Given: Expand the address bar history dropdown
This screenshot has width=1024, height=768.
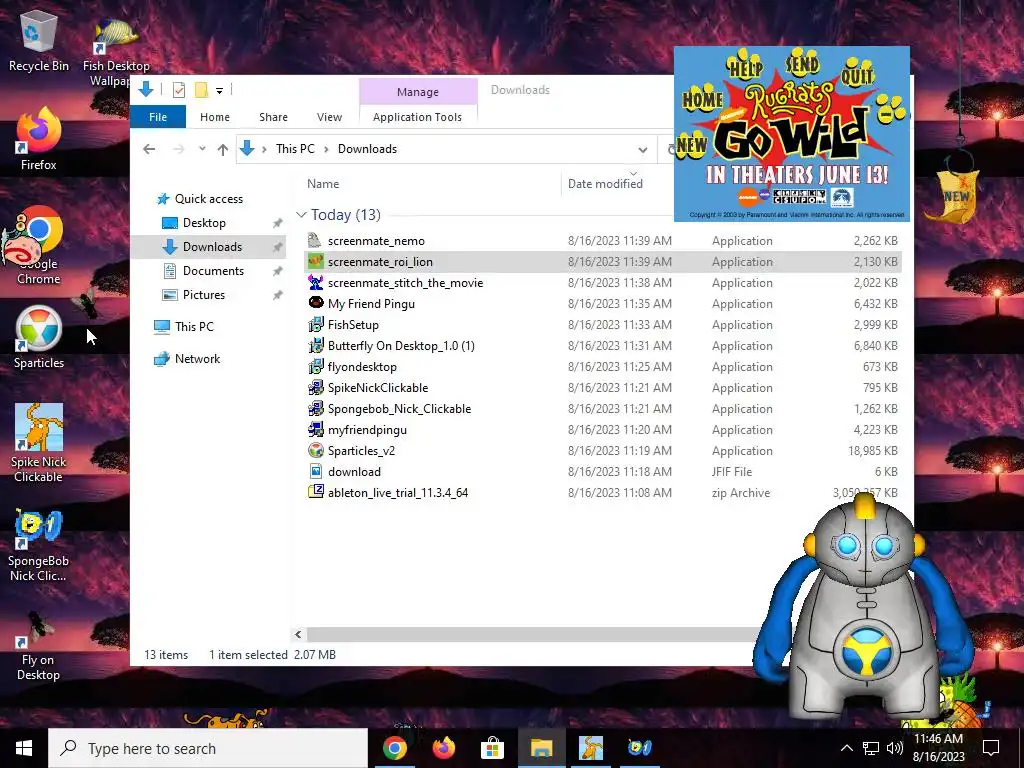Looking at the screenshot, I should click(x=643, y=150).
